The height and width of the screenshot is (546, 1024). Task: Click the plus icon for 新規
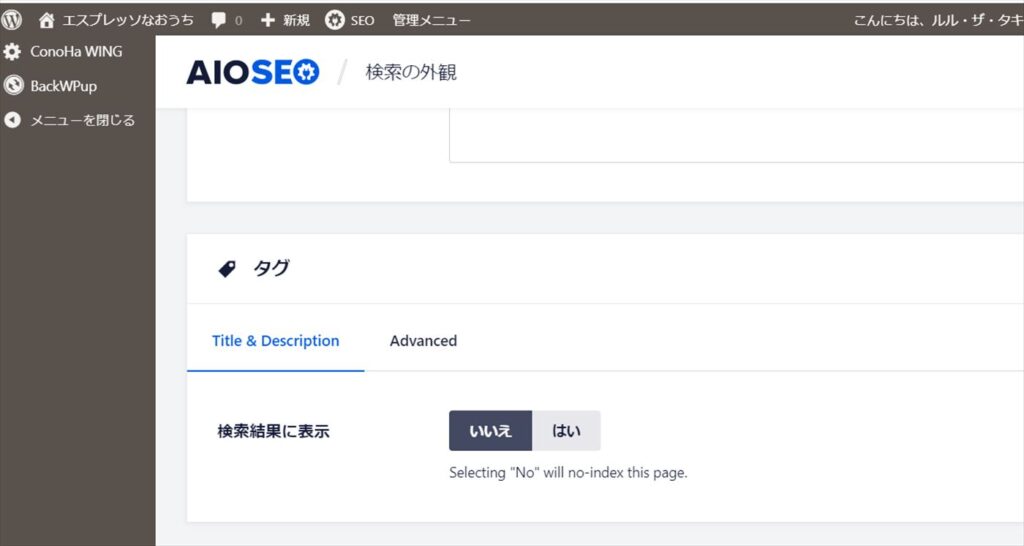(268, 20)
